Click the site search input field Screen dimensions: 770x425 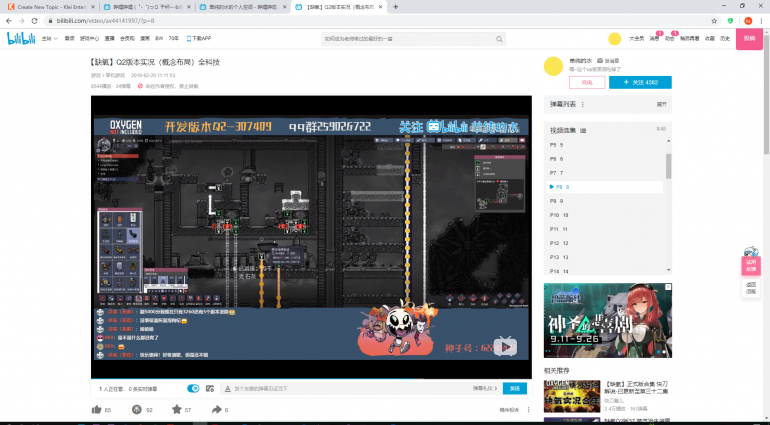click(408, 39)
